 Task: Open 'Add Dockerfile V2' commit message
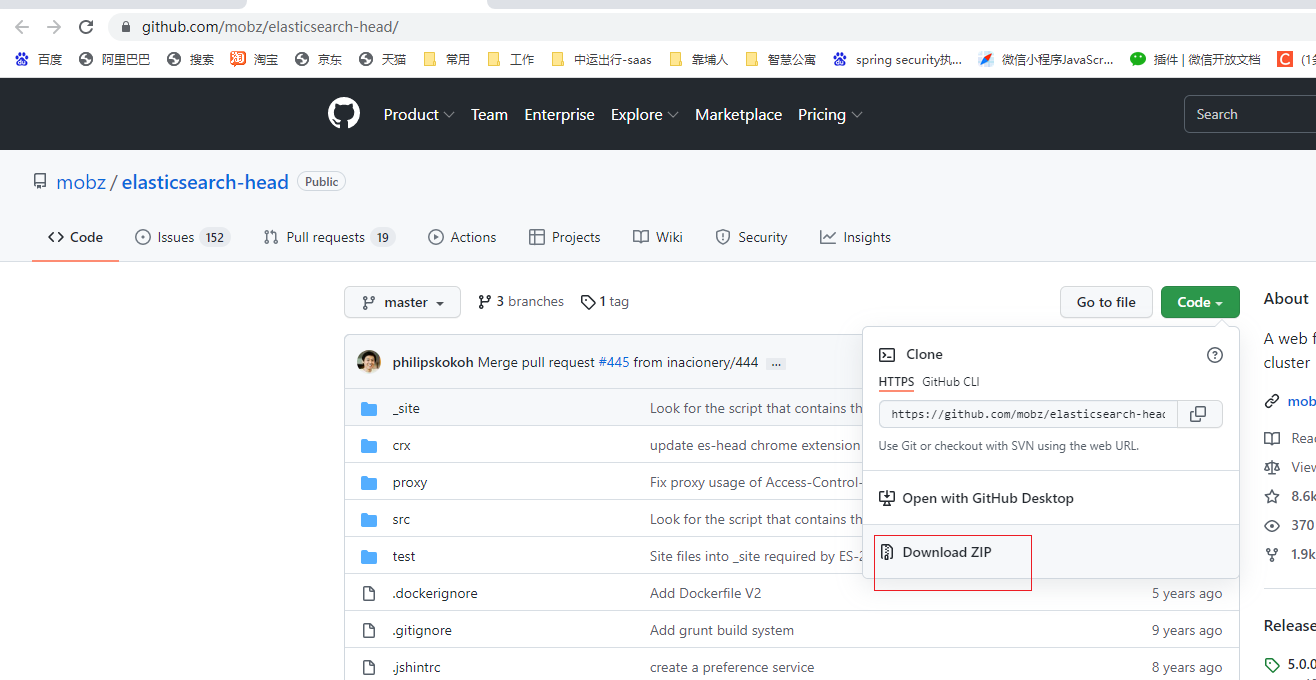[x=706, y=593]
